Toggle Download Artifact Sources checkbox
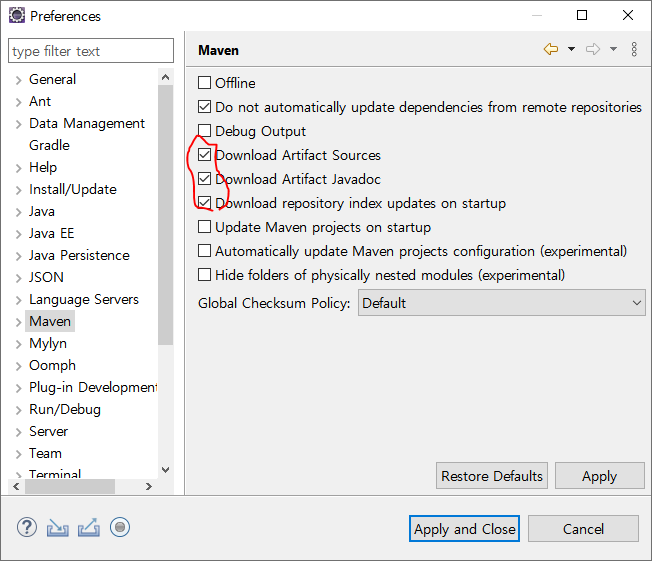The image size is (652, 561). tap(204, 155)
